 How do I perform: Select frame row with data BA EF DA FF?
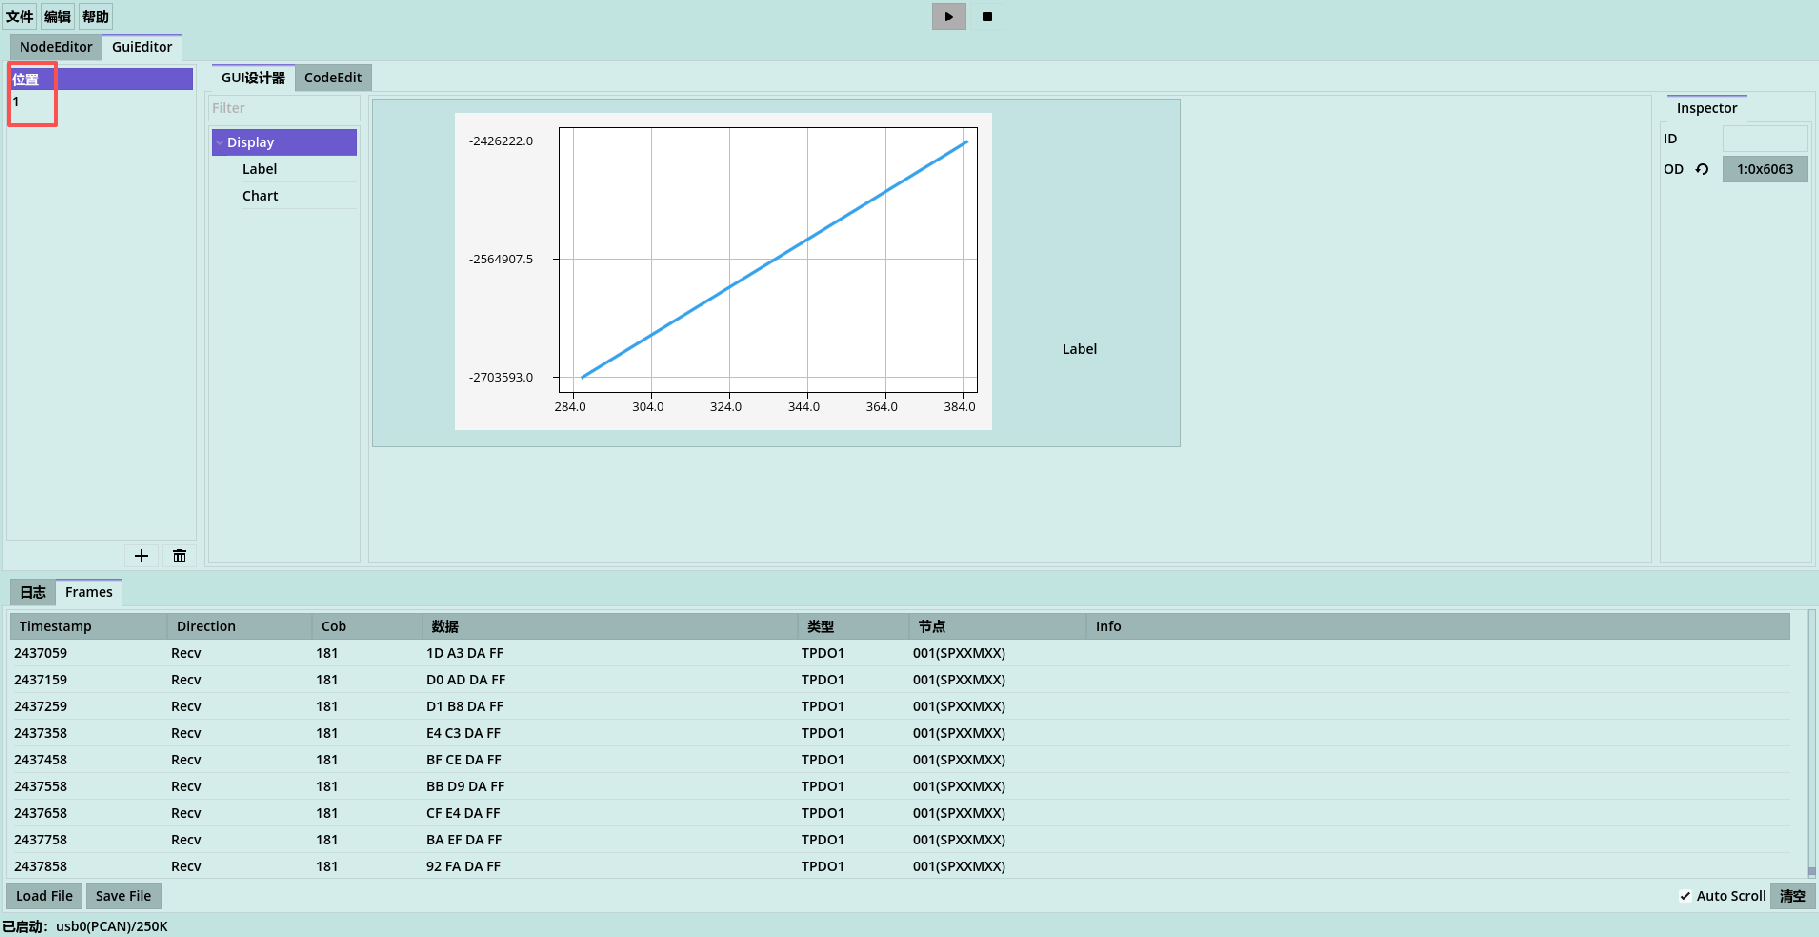click(x=900, y=839)
